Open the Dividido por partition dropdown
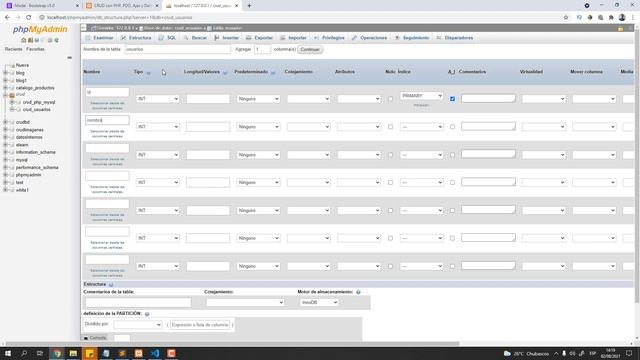 coord(138,324)
